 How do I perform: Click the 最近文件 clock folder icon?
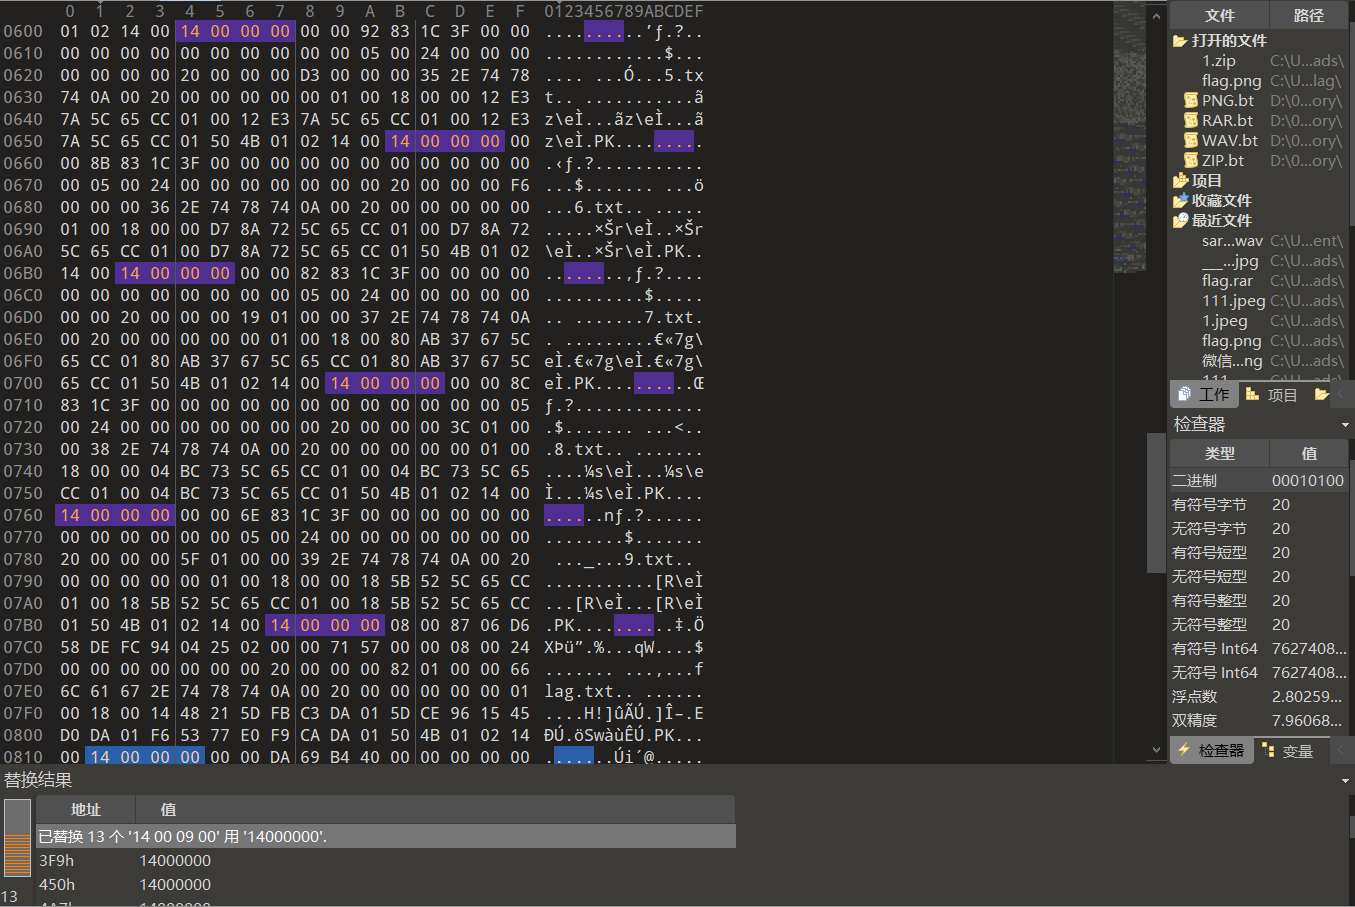1180,221
